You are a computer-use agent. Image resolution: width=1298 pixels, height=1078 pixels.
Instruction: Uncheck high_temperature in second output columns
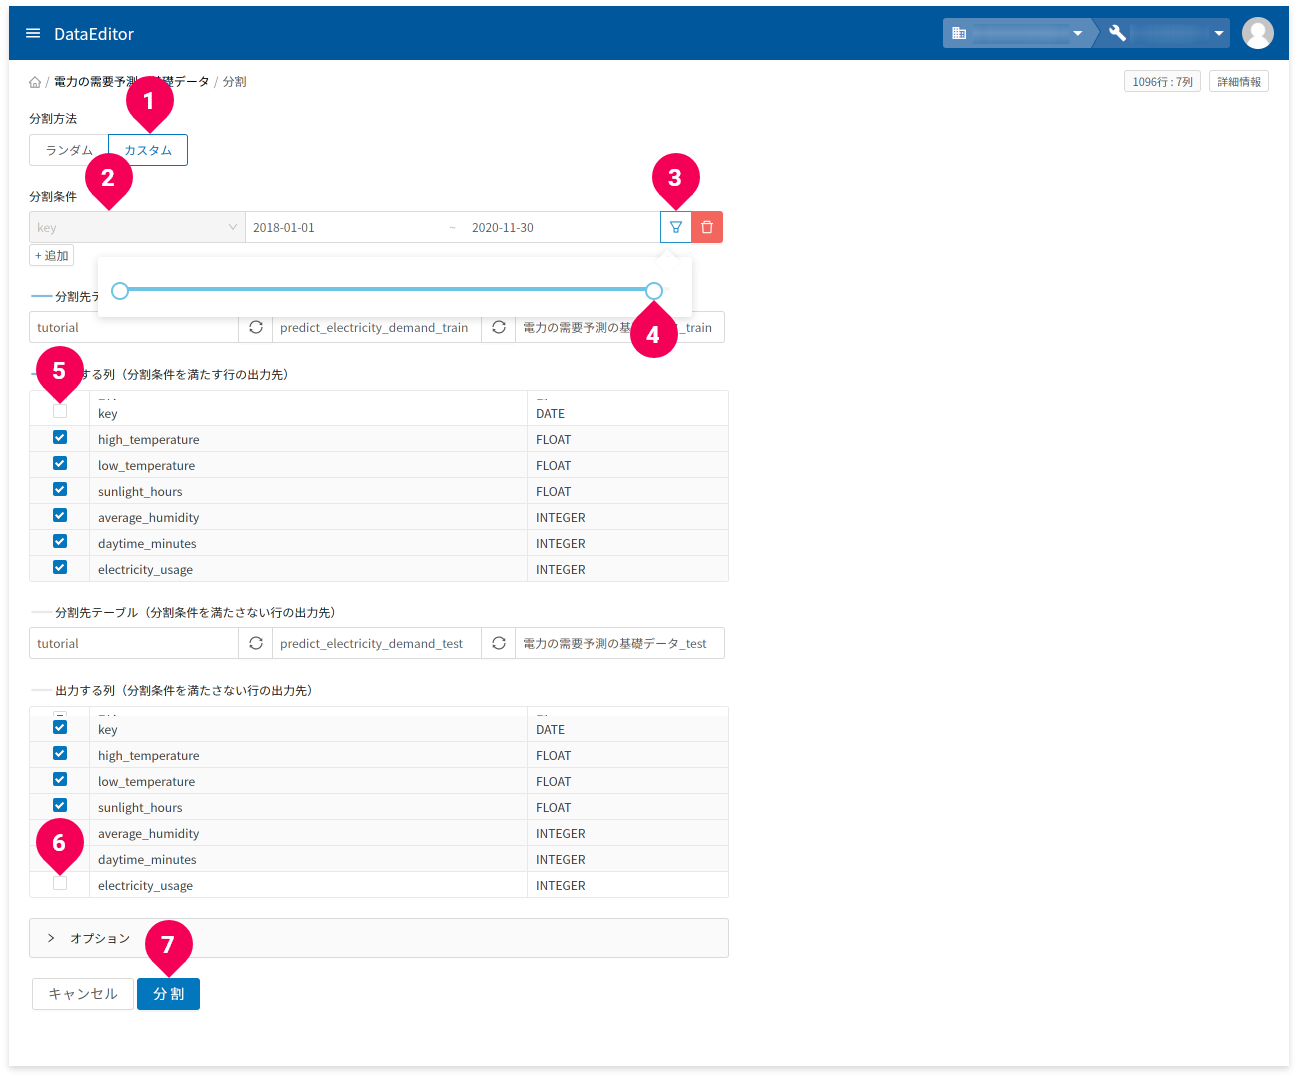click(x=60, y=754)
